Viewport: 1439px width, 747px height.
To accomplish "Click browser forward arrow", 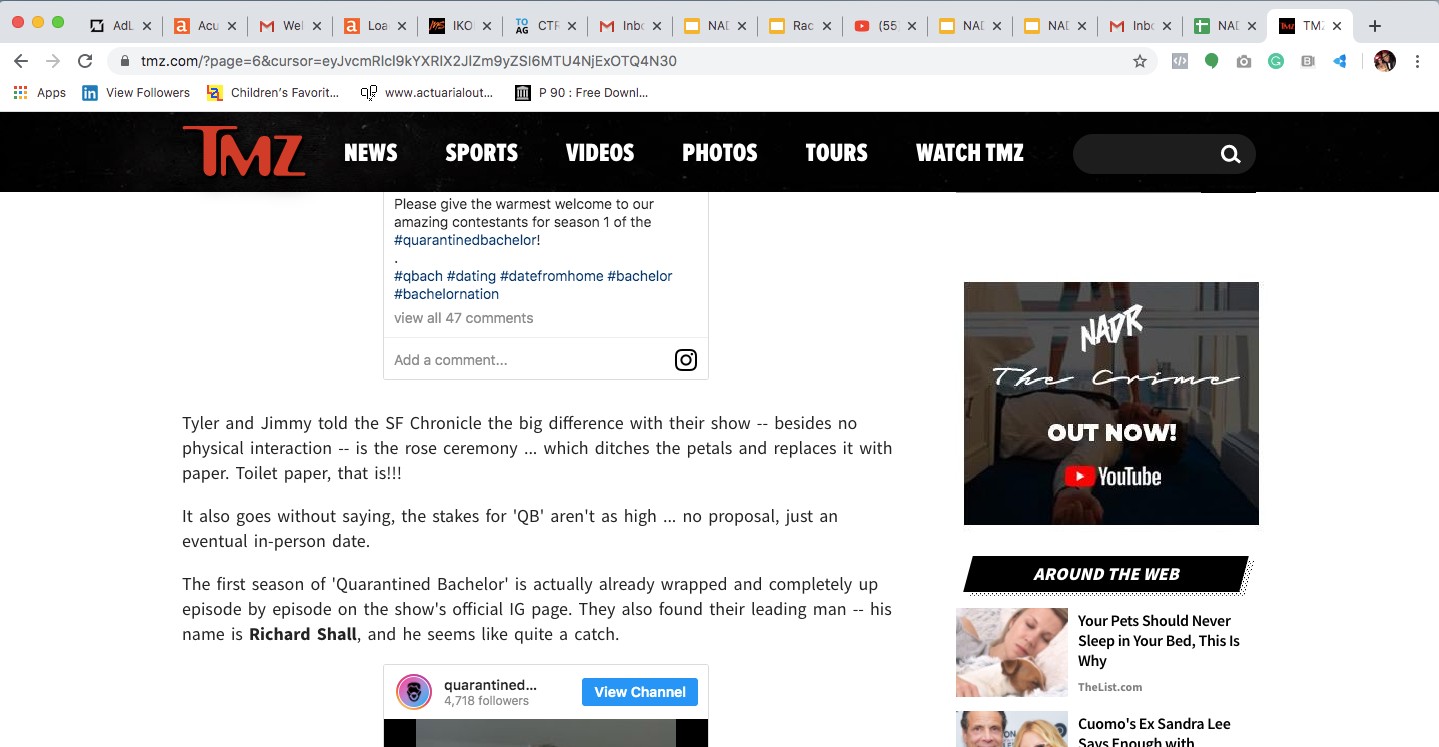I will (53, 61).
